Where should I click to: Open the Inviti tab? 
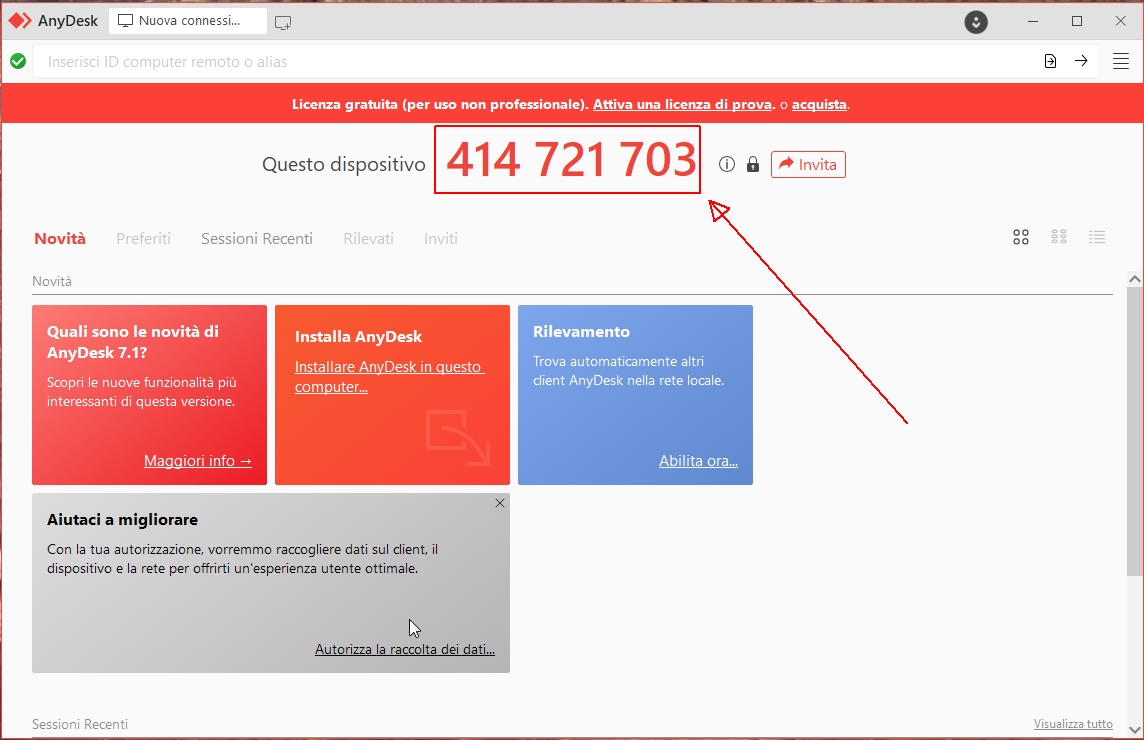(x=441, y=239)
